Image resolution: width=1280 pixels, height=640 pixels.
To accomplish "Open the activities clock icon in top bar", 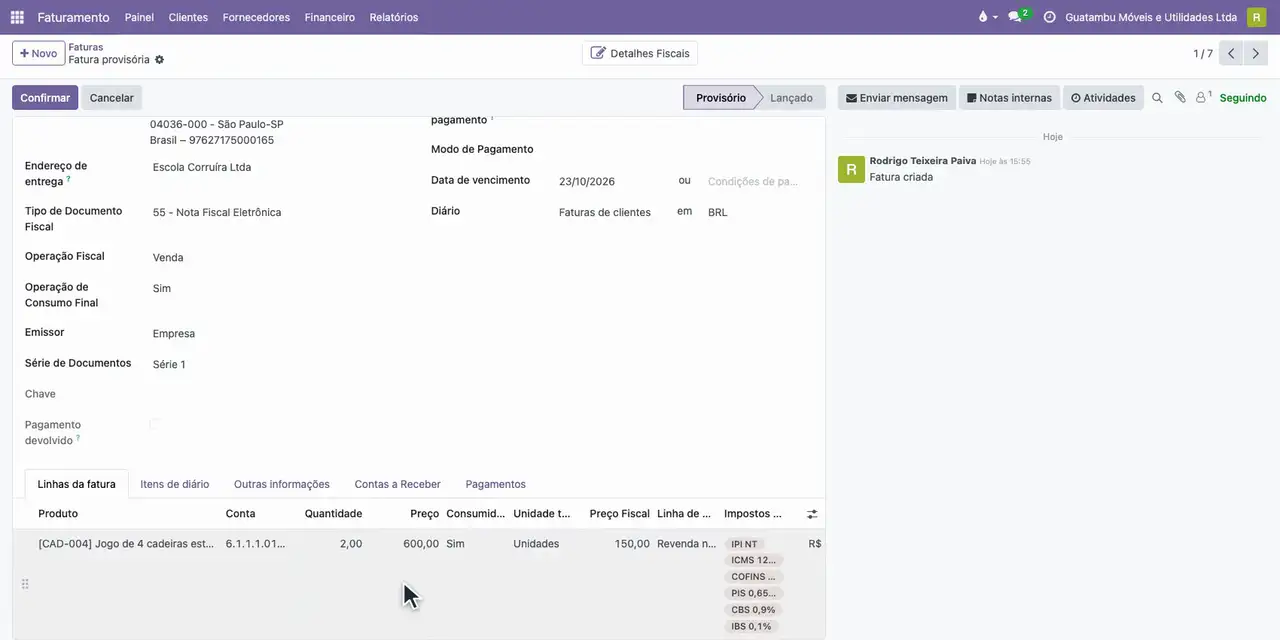I will [x=1049, y=17].
